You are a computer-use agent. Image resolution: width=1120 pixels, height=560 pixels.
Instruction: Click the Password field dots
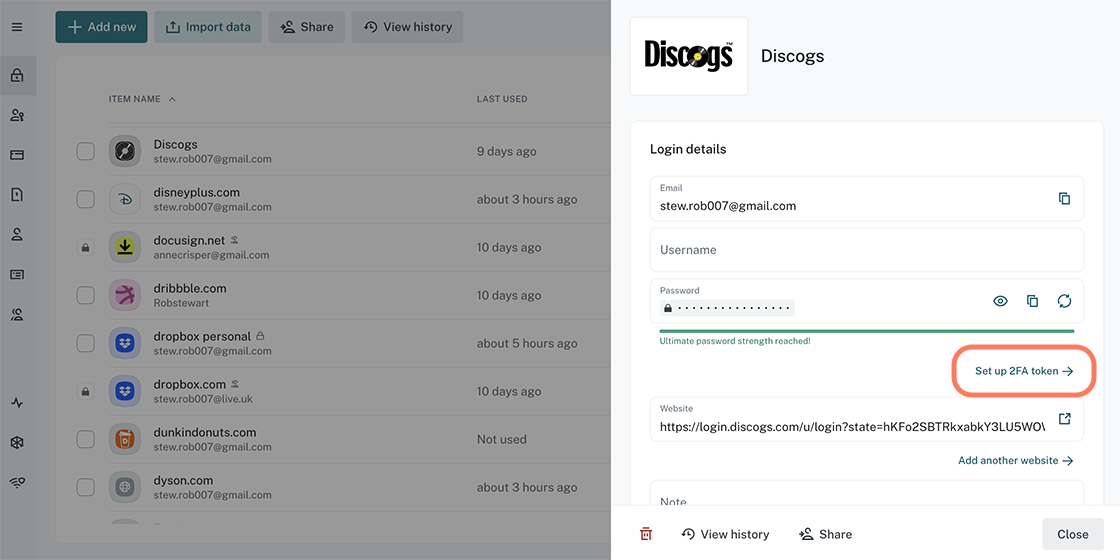(727, 309)
